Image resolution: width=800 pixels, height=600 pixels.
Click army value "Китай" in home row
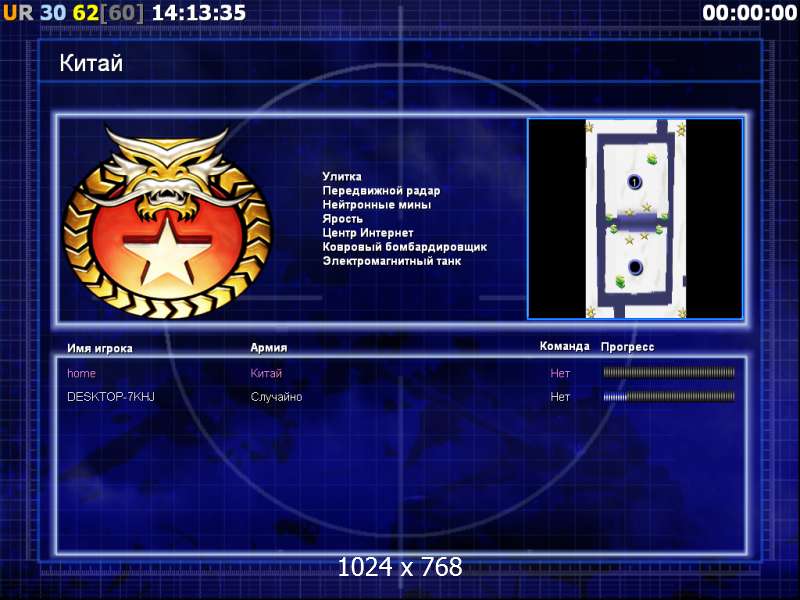click(x=266, y=373)
